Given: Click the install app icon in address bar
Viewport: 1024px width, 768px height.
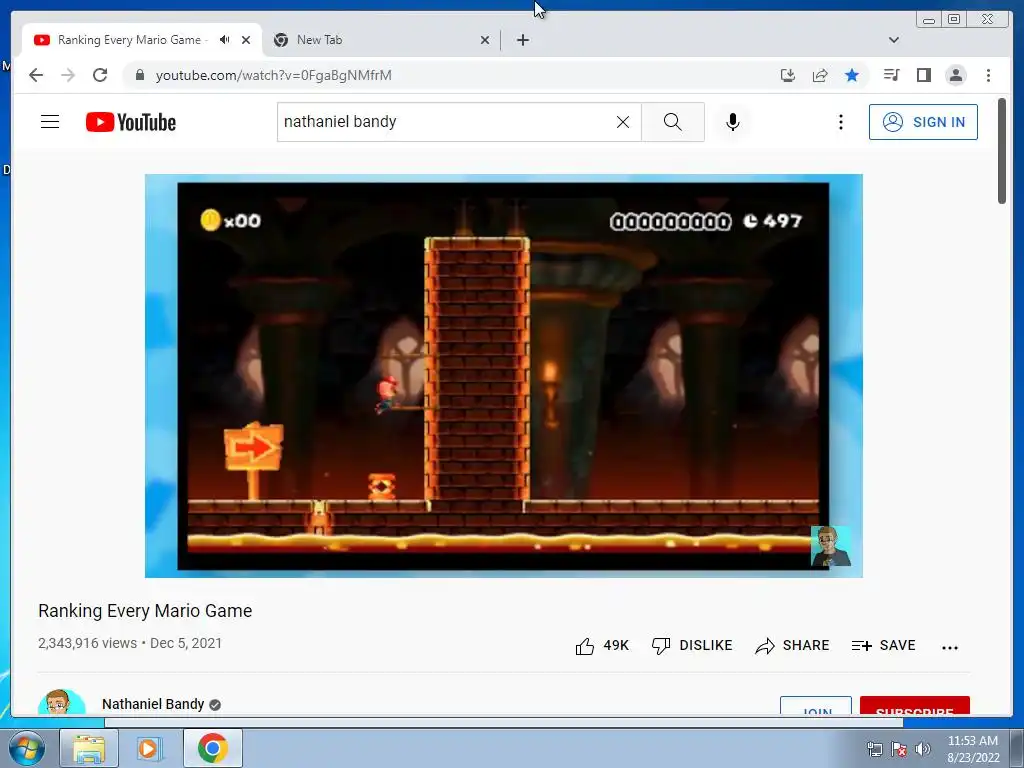Looking at the screenshot, I should (788, 75).
